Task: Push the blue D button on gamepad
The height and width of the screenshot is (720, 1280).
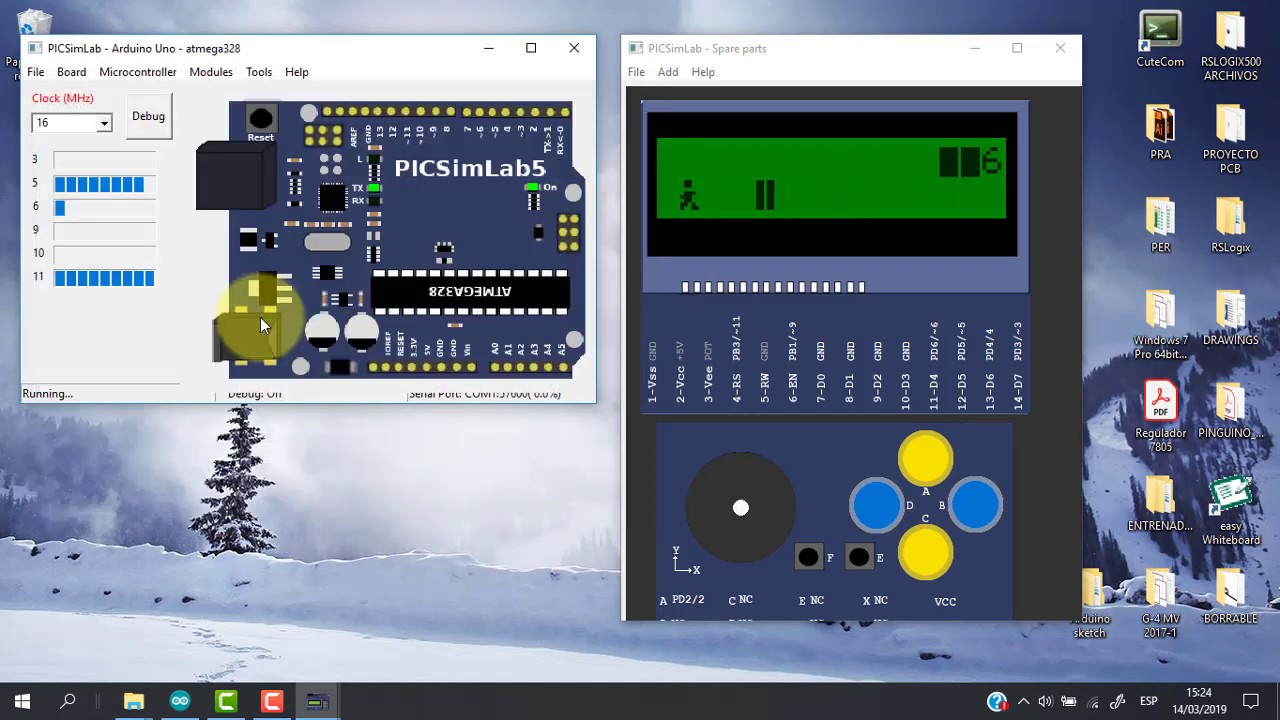Action: click(876, 505)
